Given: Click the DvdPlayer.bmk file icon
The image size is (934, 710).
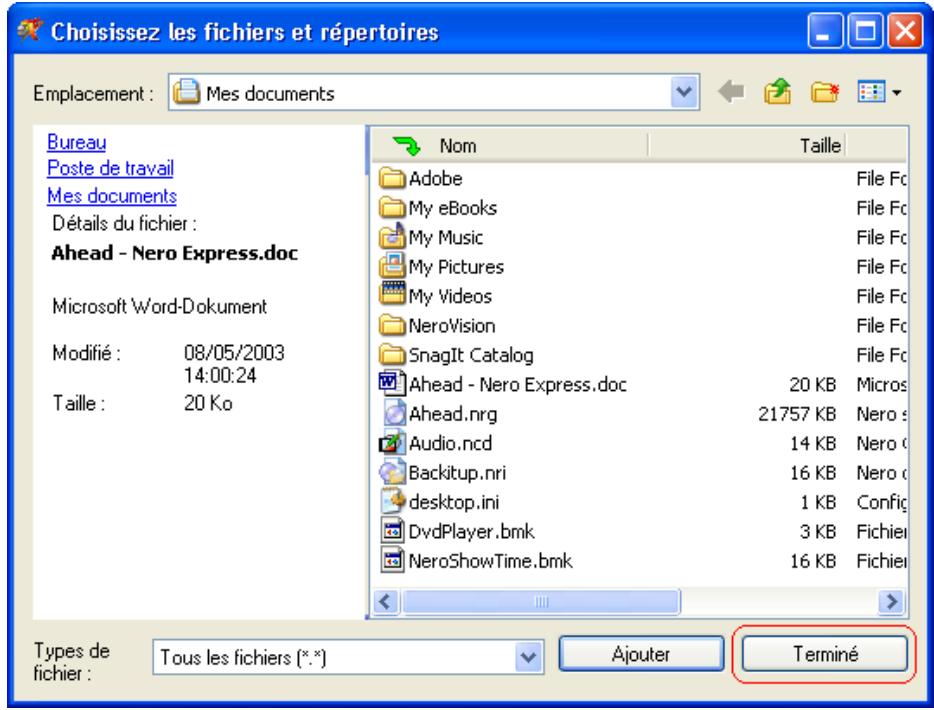Looking at the screenshot, I should (x=392, y=531).
